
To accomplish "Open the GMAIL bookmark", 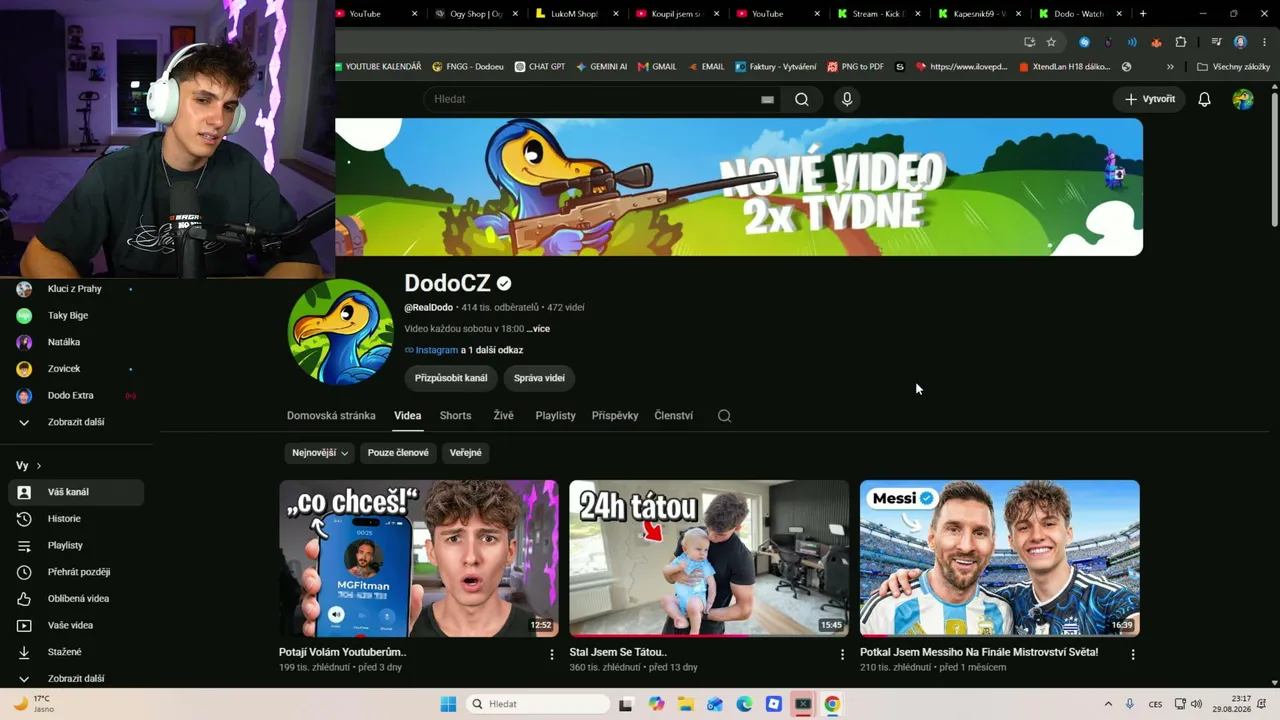I will [x=657, y=67].
